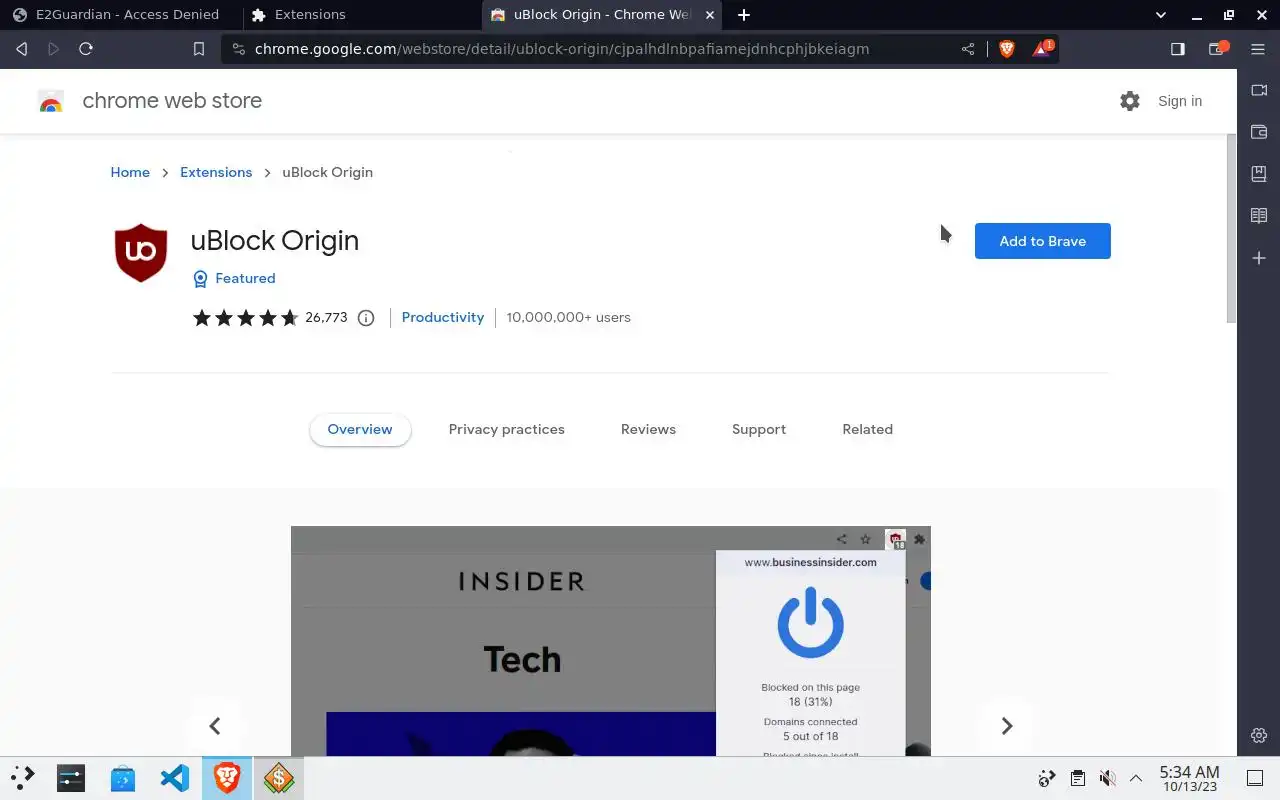Screen dimensions: 1280x800
Task: Open the wallet icon in sidebar
Action: pos(1259,132)
